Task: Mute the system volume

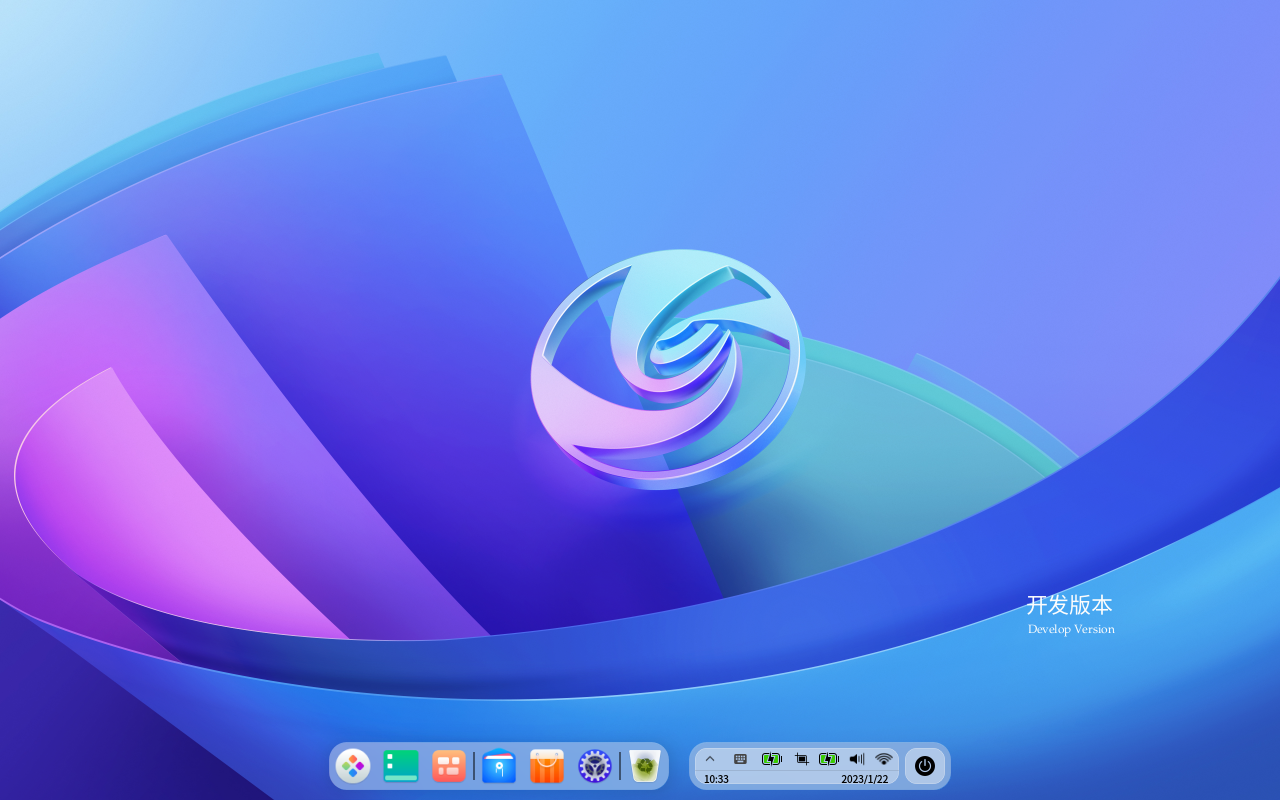Action: click(x=856, y=758)
